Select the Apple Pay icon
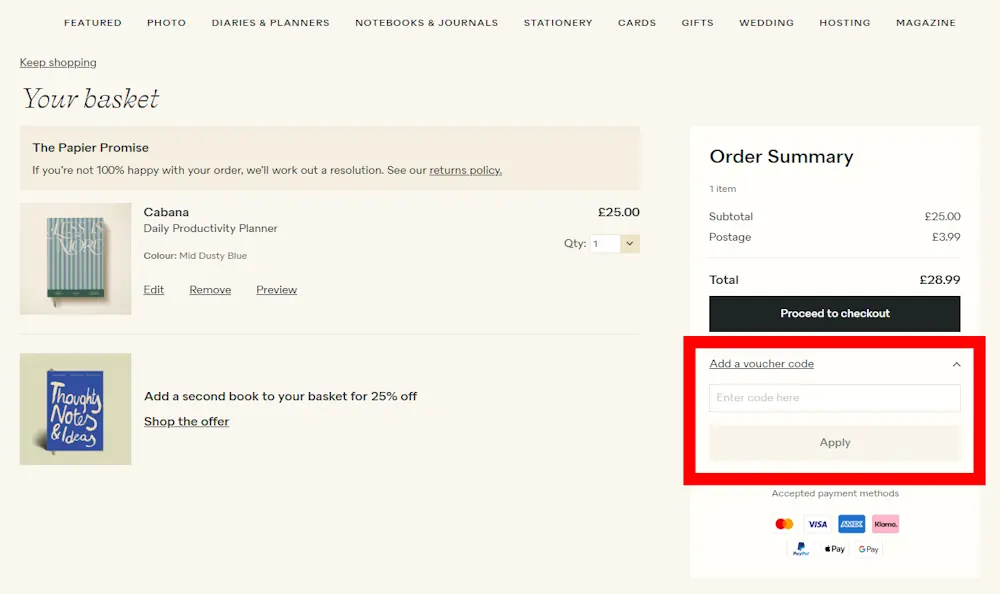Viewport: 1000px width, 594px height. point(834,548)
